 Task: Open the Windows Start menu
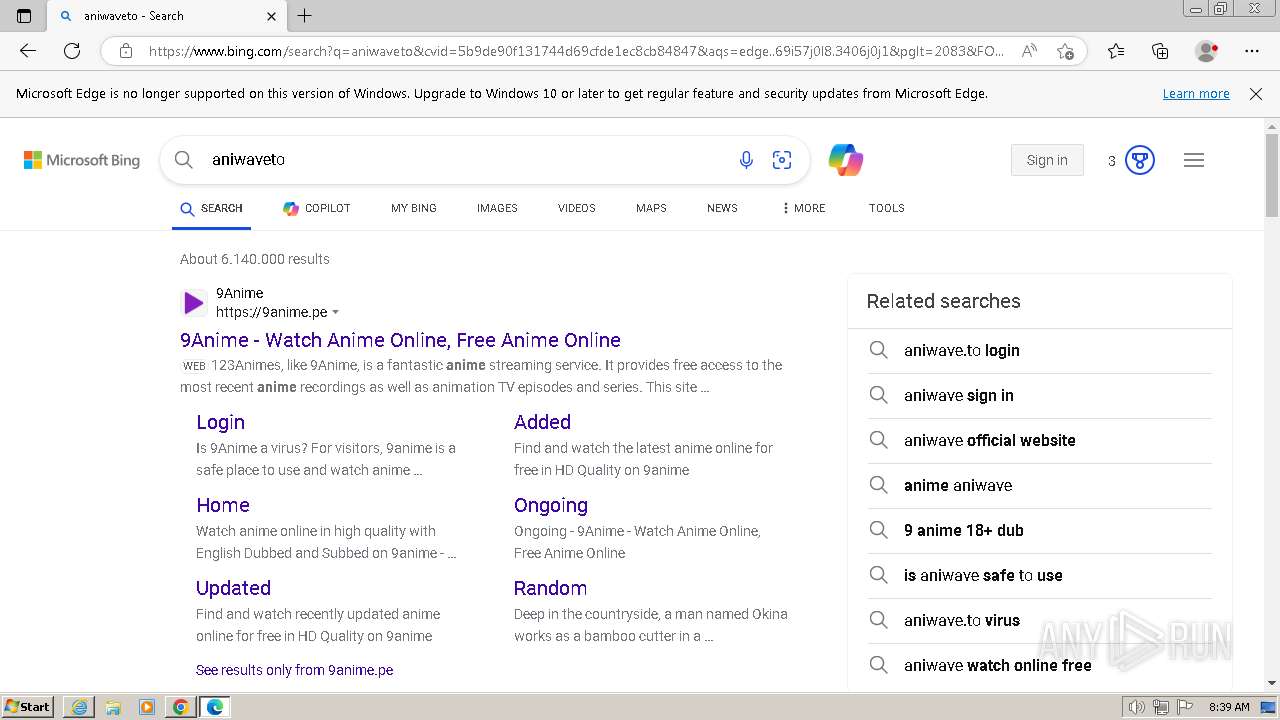[x=28, y=707]
